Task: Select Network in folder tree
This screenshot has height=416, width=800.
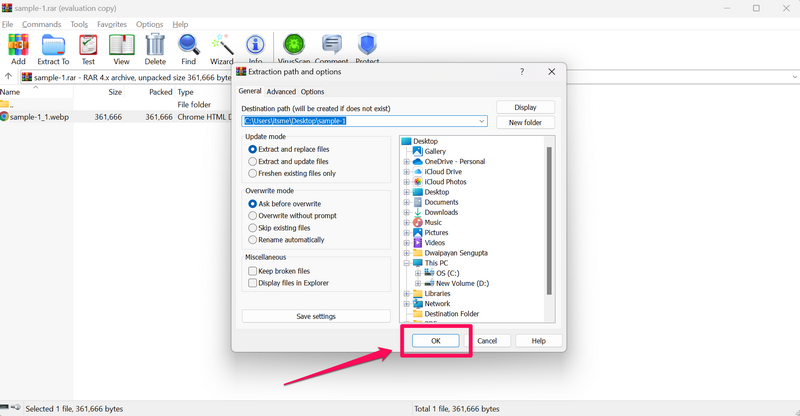Action: 437,304
